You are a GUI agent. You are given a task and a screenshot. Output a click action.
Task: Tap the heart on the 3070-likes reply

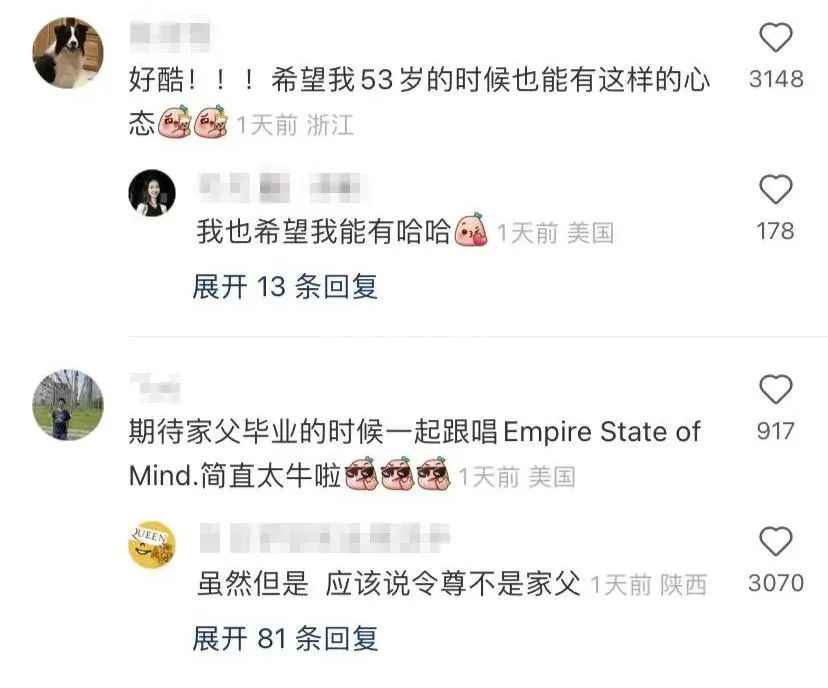pyautogui.click(x=775, y=541)
